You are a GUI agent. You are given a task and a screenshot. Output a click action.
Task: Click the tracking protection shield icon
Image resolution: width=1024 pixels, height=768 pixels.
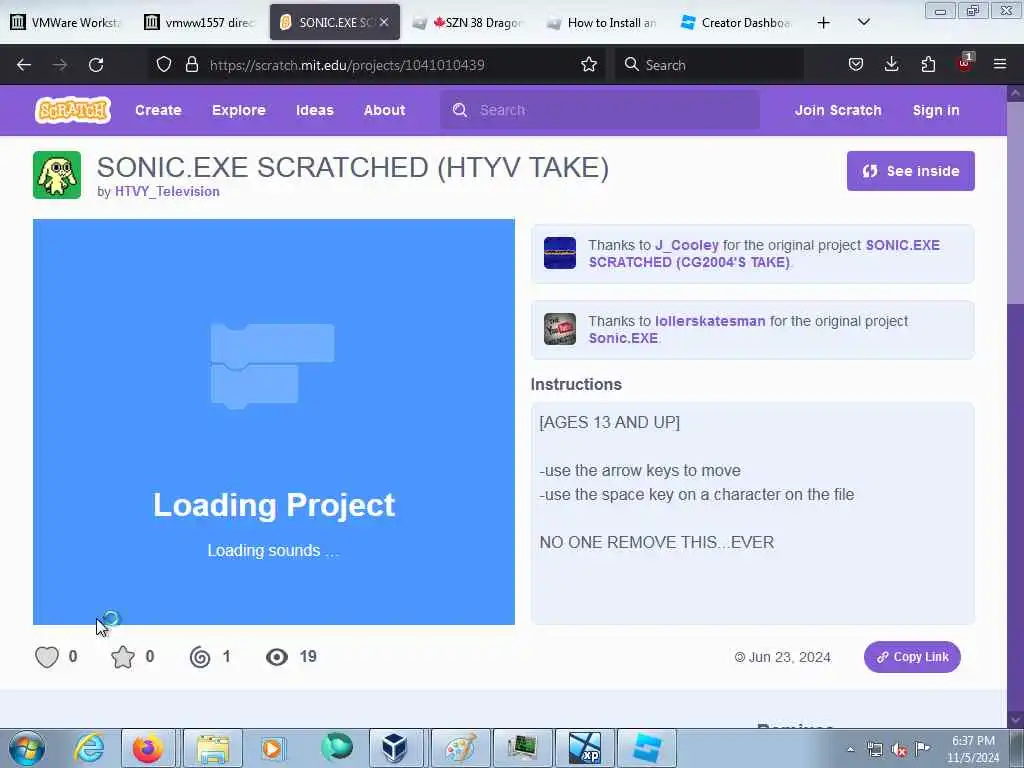[x=164, y=65]
